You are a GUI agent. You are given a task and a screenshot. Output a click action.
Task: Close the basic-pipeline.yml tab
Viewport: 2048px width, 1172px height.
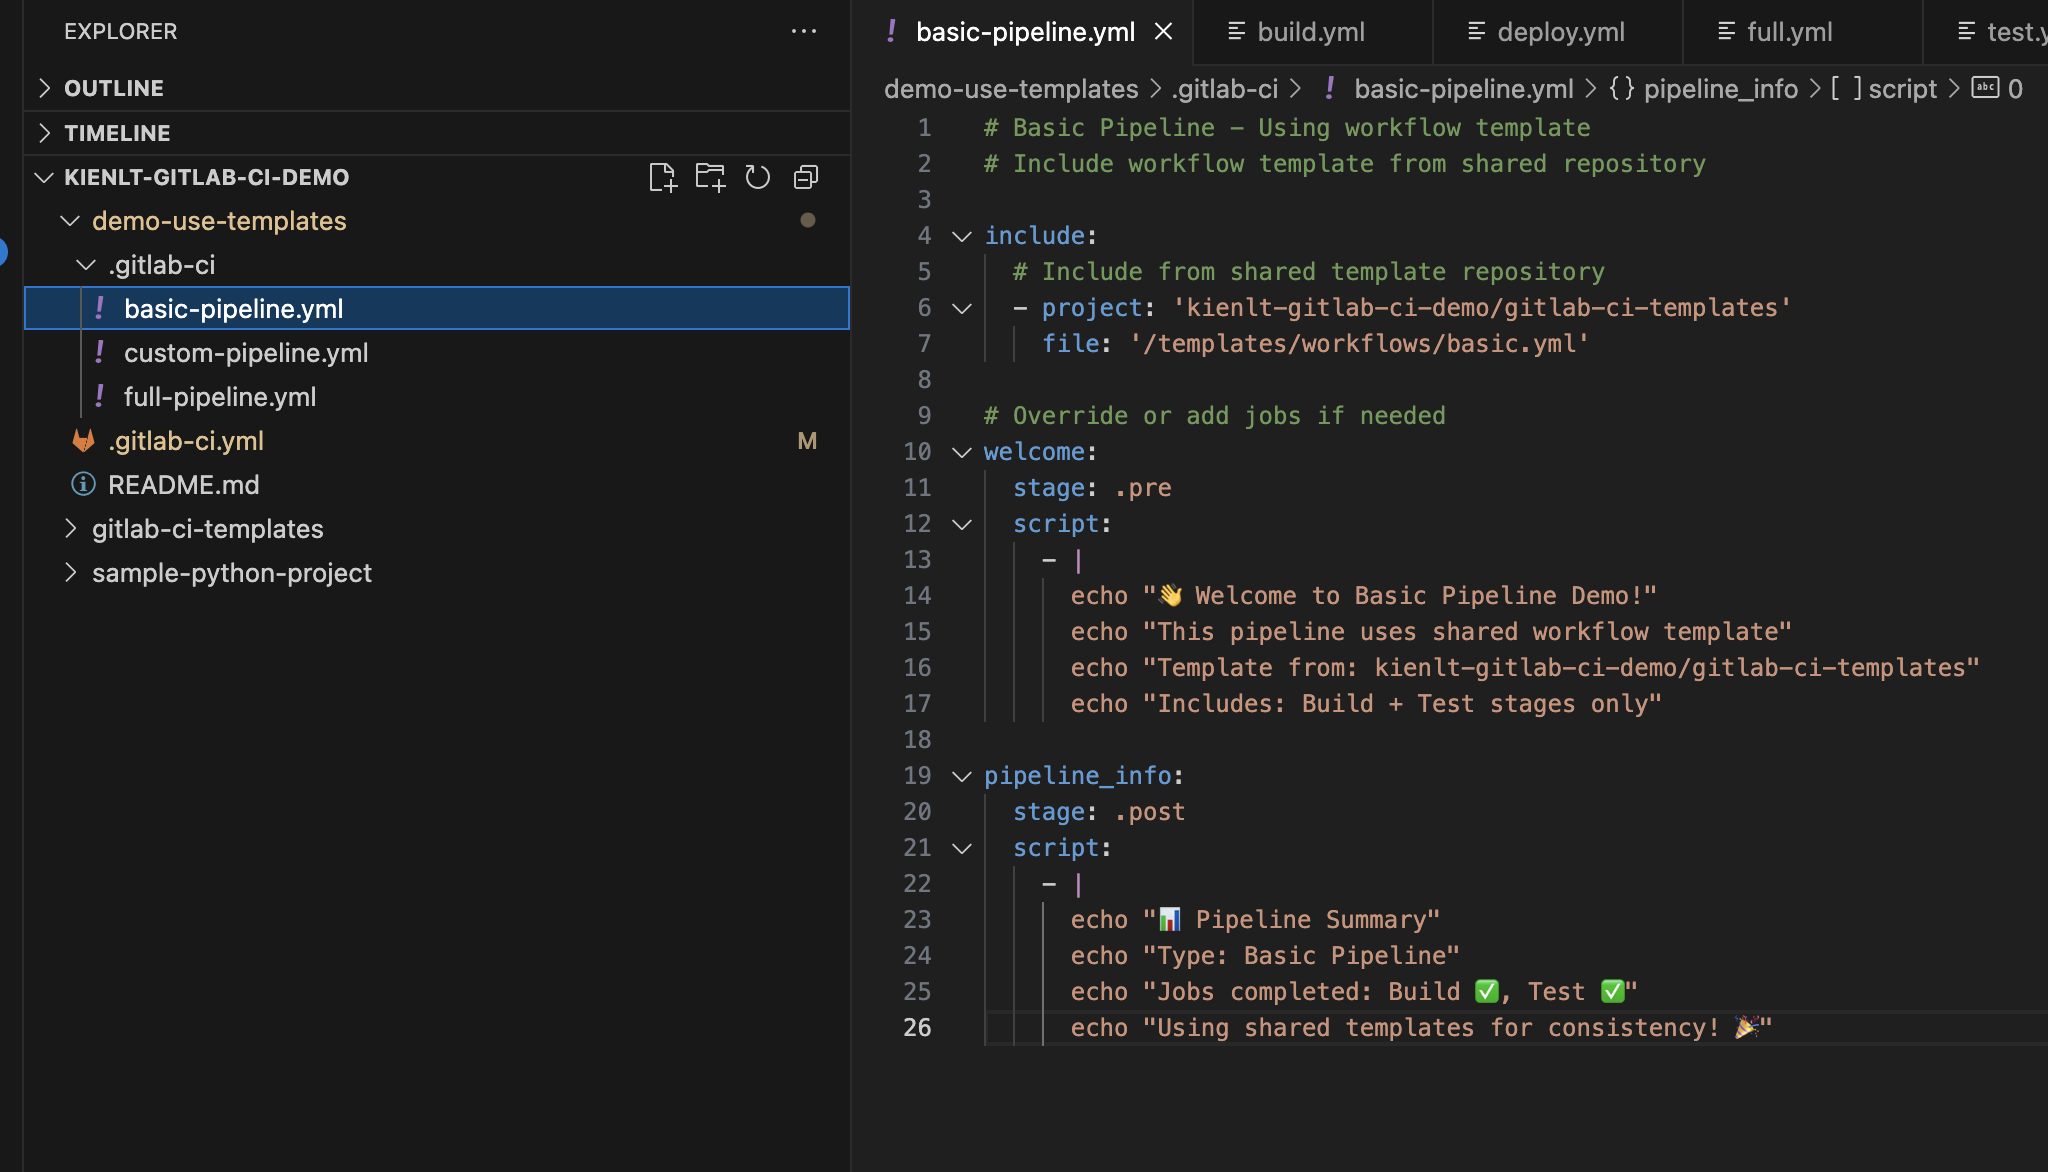coord(1163,31)
